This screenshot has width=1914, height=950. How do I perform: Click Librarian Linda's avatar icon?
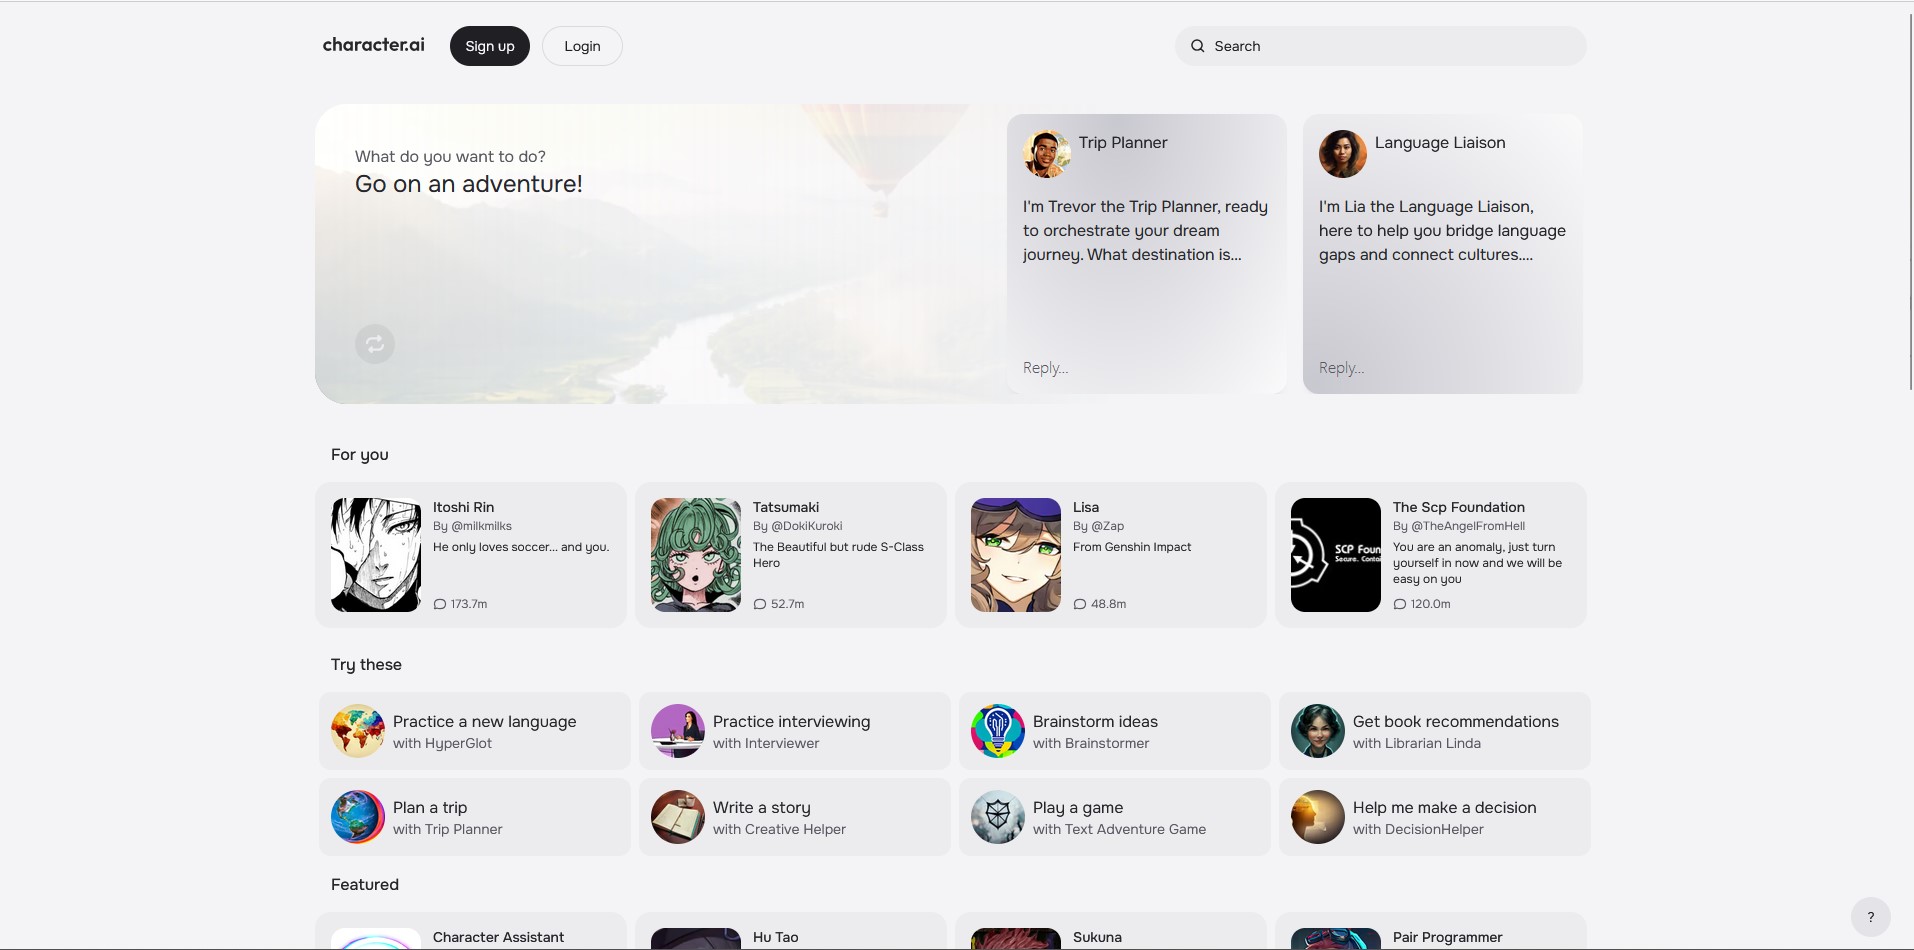(x=1318, y=731)
